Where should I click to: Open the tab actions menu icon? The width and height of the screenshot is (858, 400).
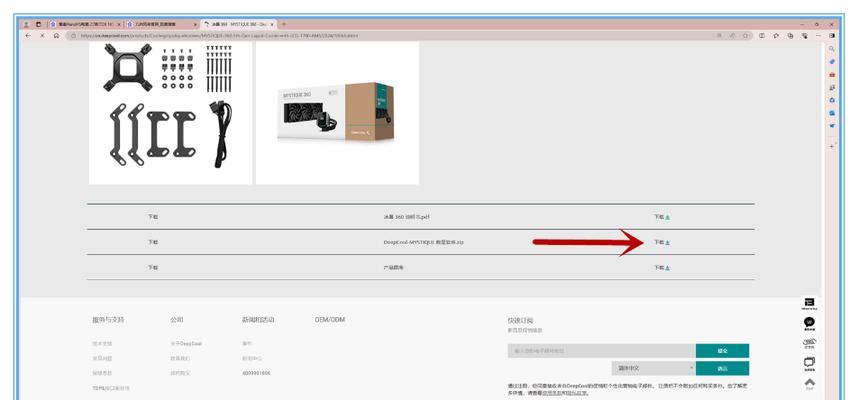[x=38, y=25]
